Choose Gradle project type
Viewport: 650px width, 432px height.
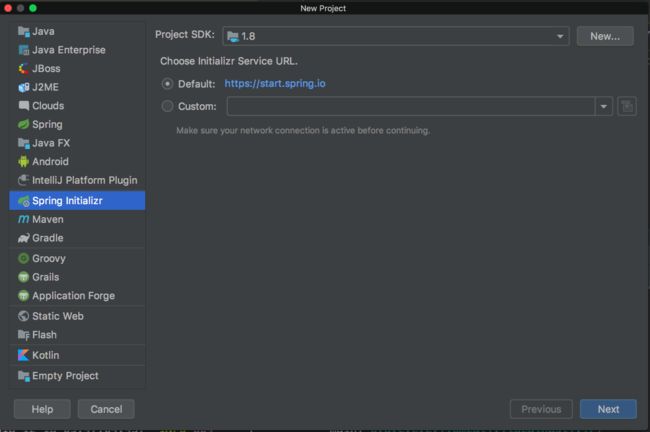tap(77, 238)
